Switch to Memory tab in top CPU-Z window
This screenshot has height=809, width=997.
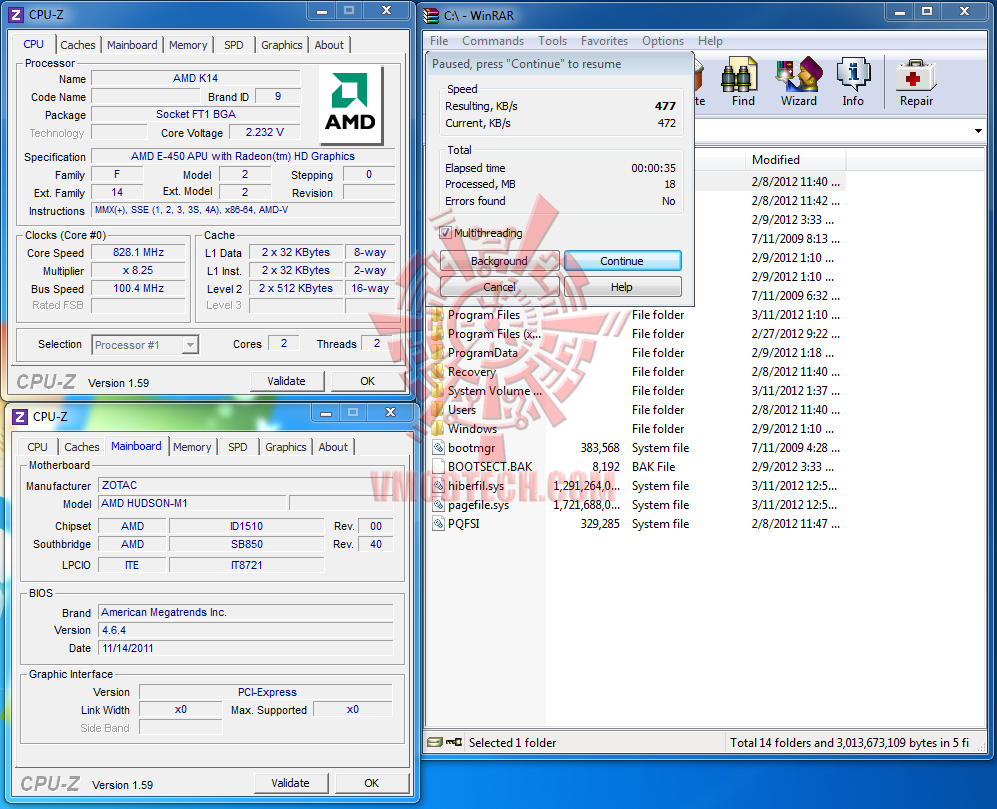tap(188, 45)
